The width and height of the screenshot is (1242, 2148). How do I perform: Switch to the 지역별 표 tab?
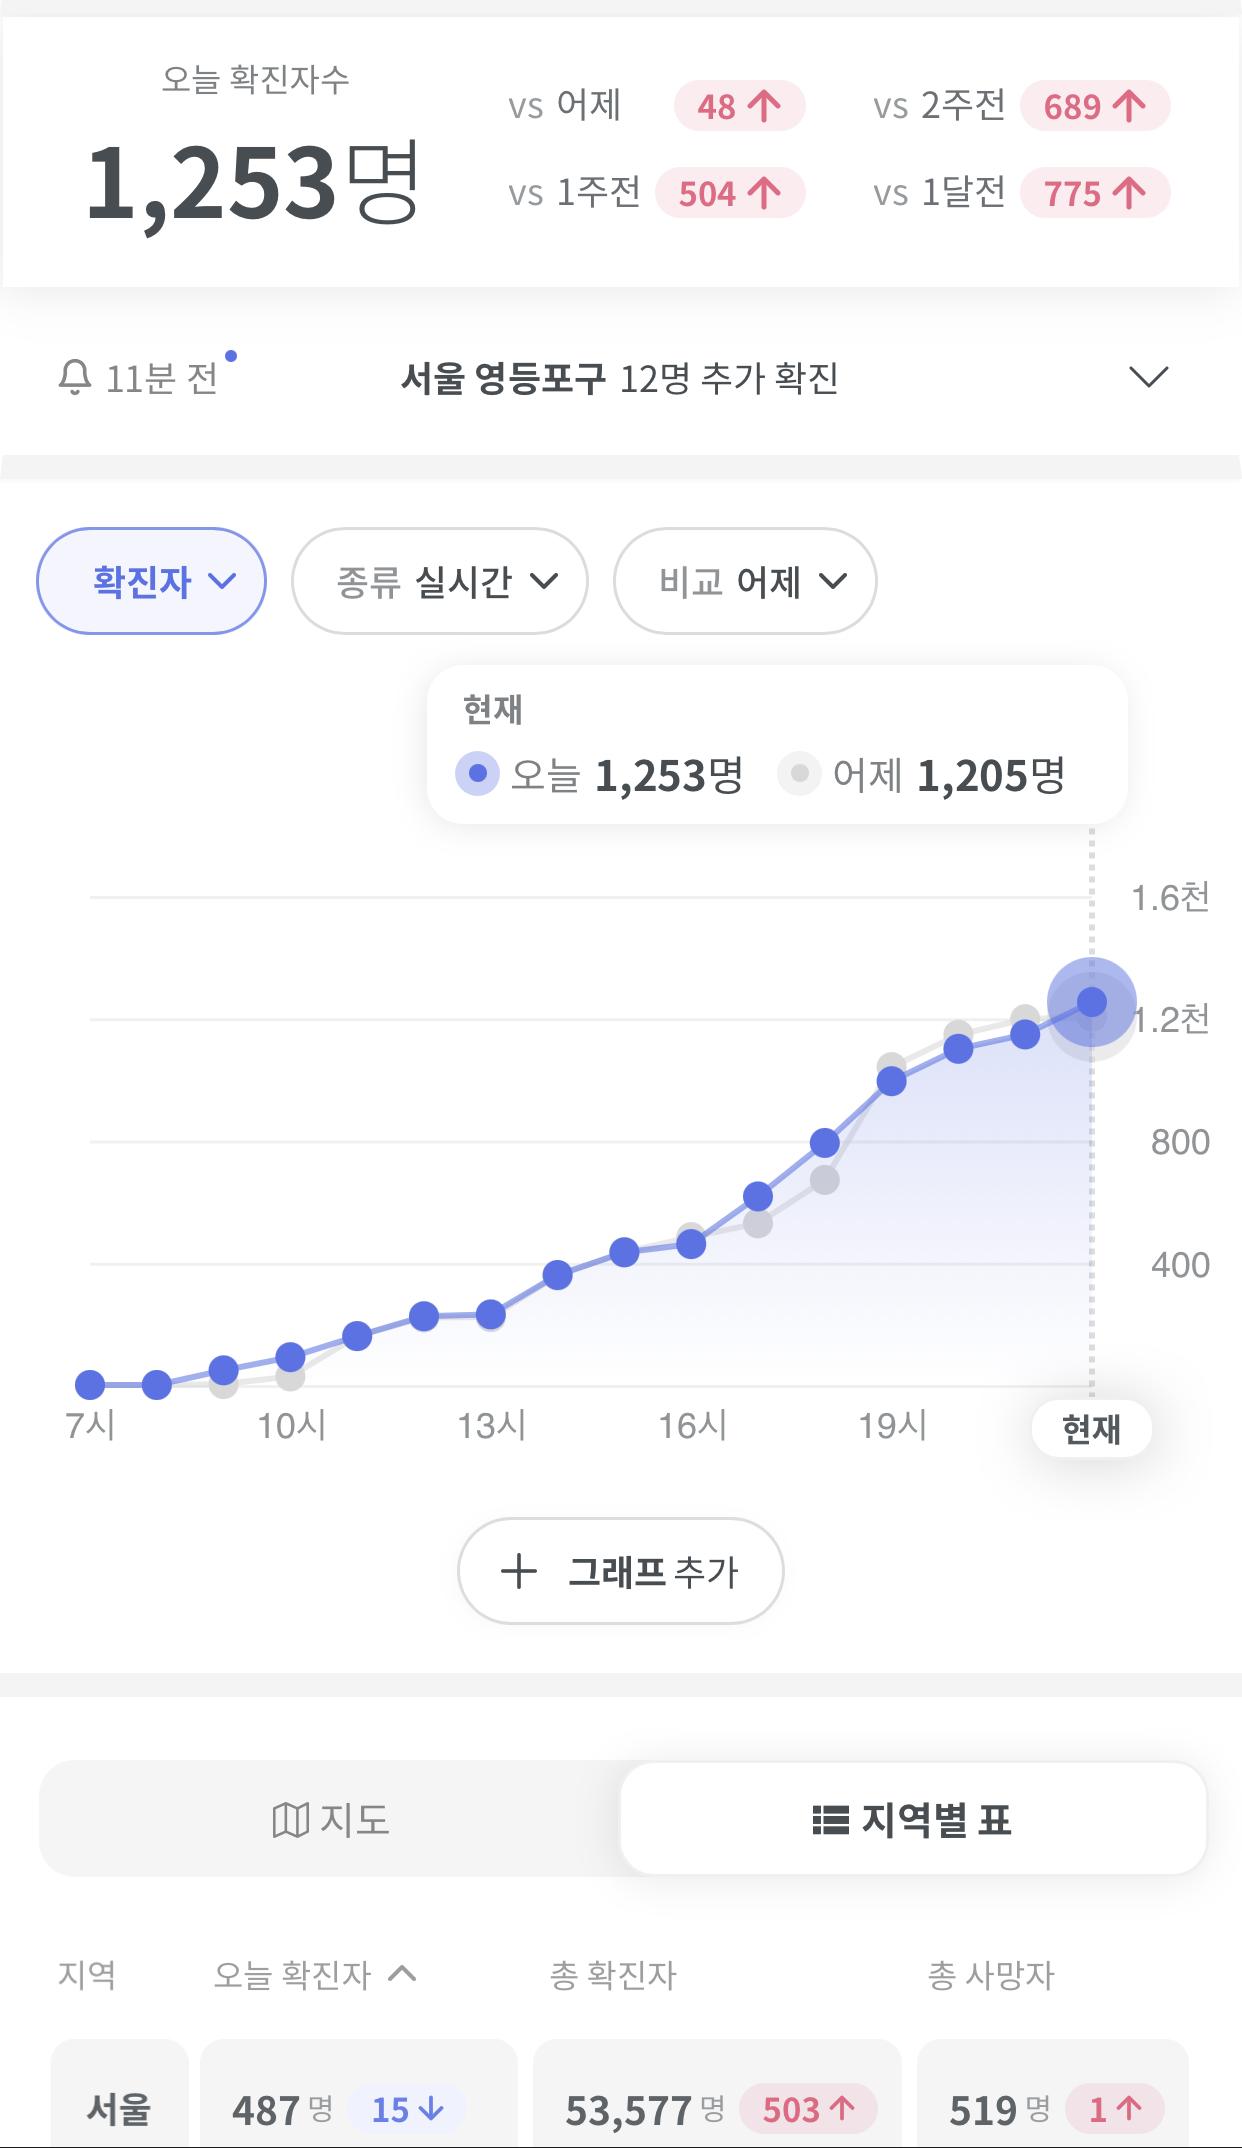pyautogui.click(x=912, y=1819)
